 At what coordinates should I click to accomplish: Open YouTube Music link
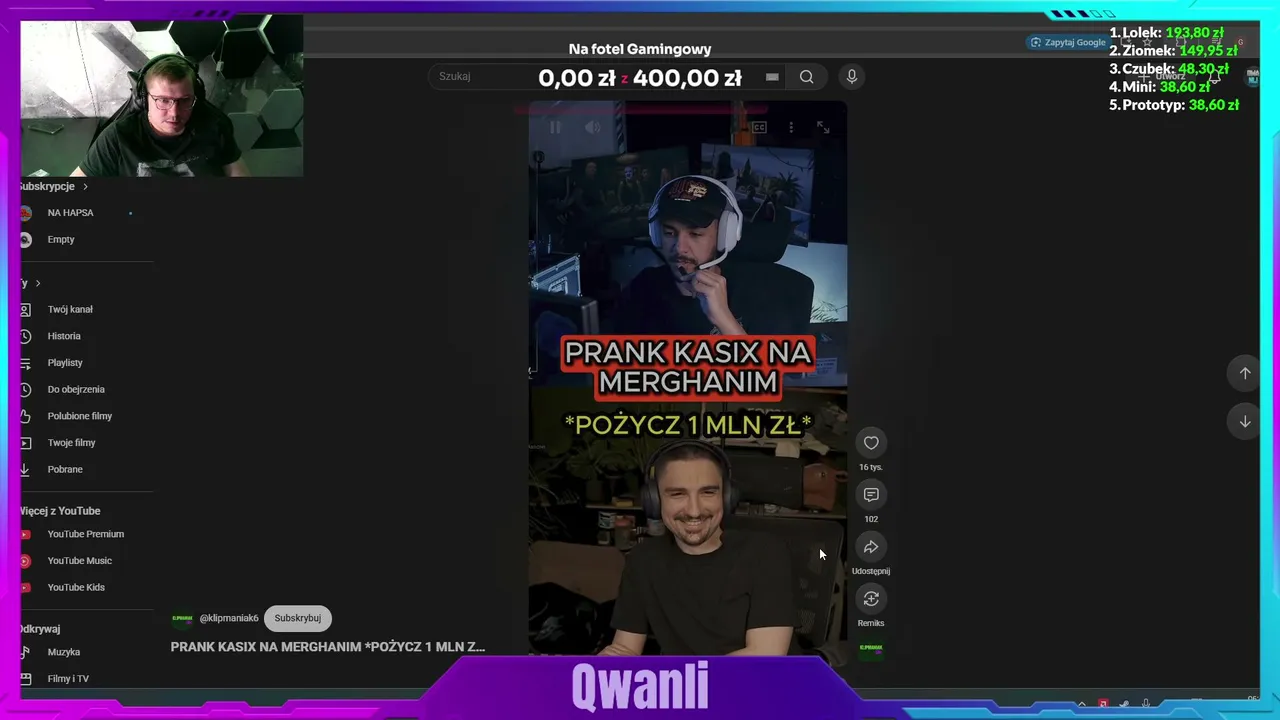[78, 561]
